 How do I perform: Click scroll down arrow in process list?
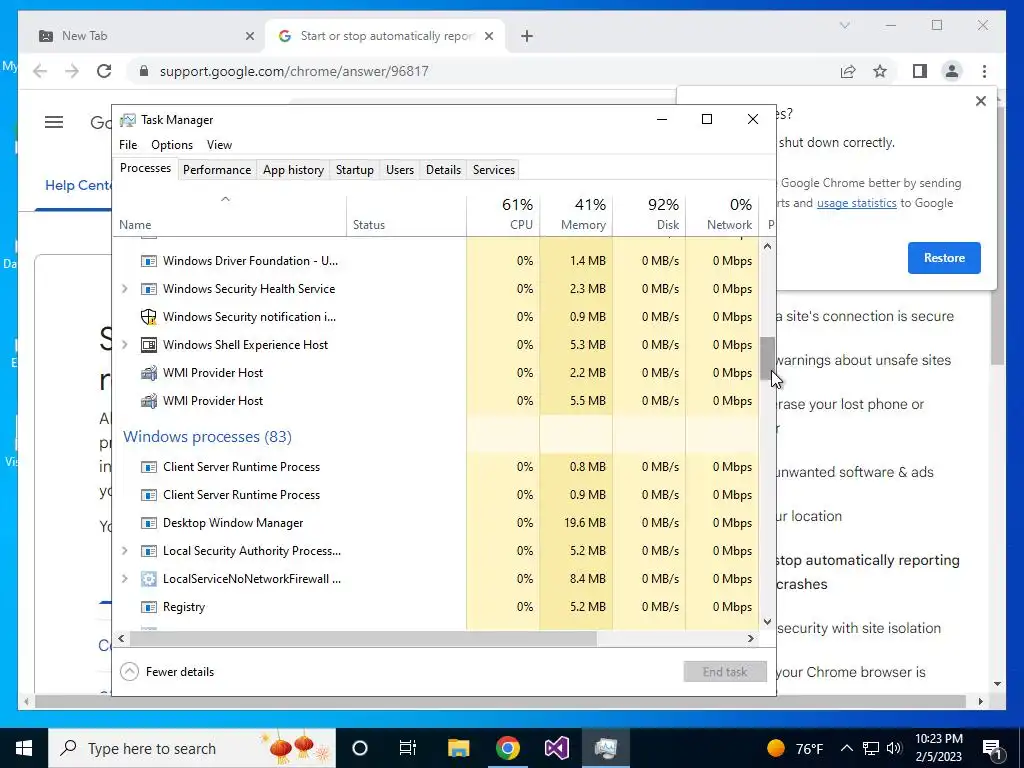(767, 622)
